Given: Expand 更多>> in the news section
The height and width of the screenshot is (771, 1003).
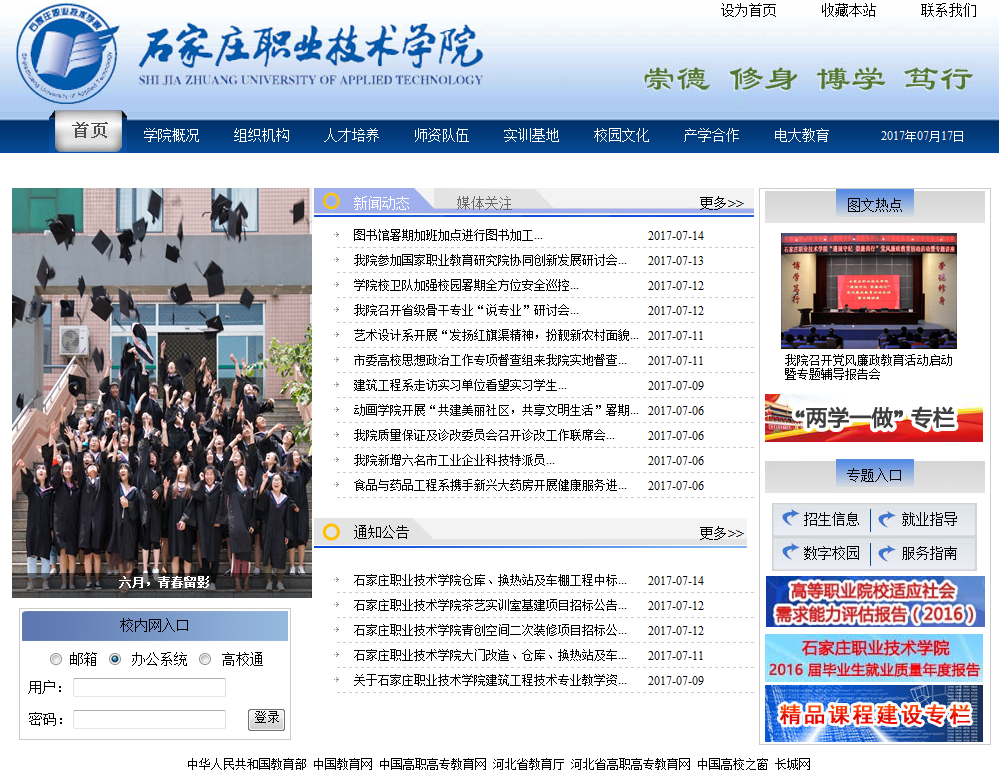Looking at the screenshot, I should pos(721,203).
